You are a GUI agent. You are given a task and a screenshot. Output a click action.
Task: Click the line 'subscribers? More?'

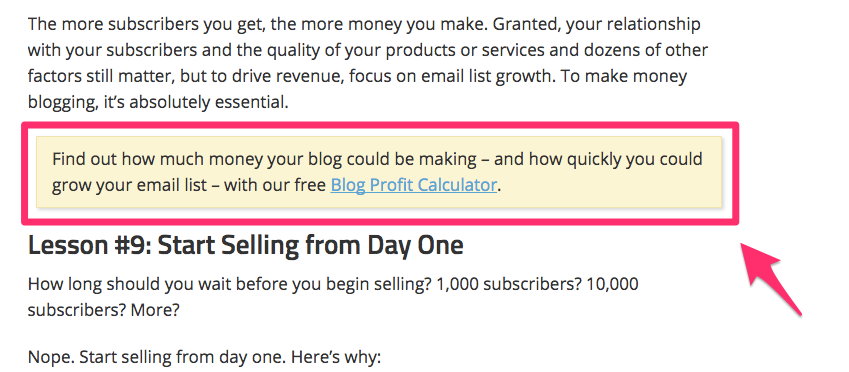click(x=104, y=310)
